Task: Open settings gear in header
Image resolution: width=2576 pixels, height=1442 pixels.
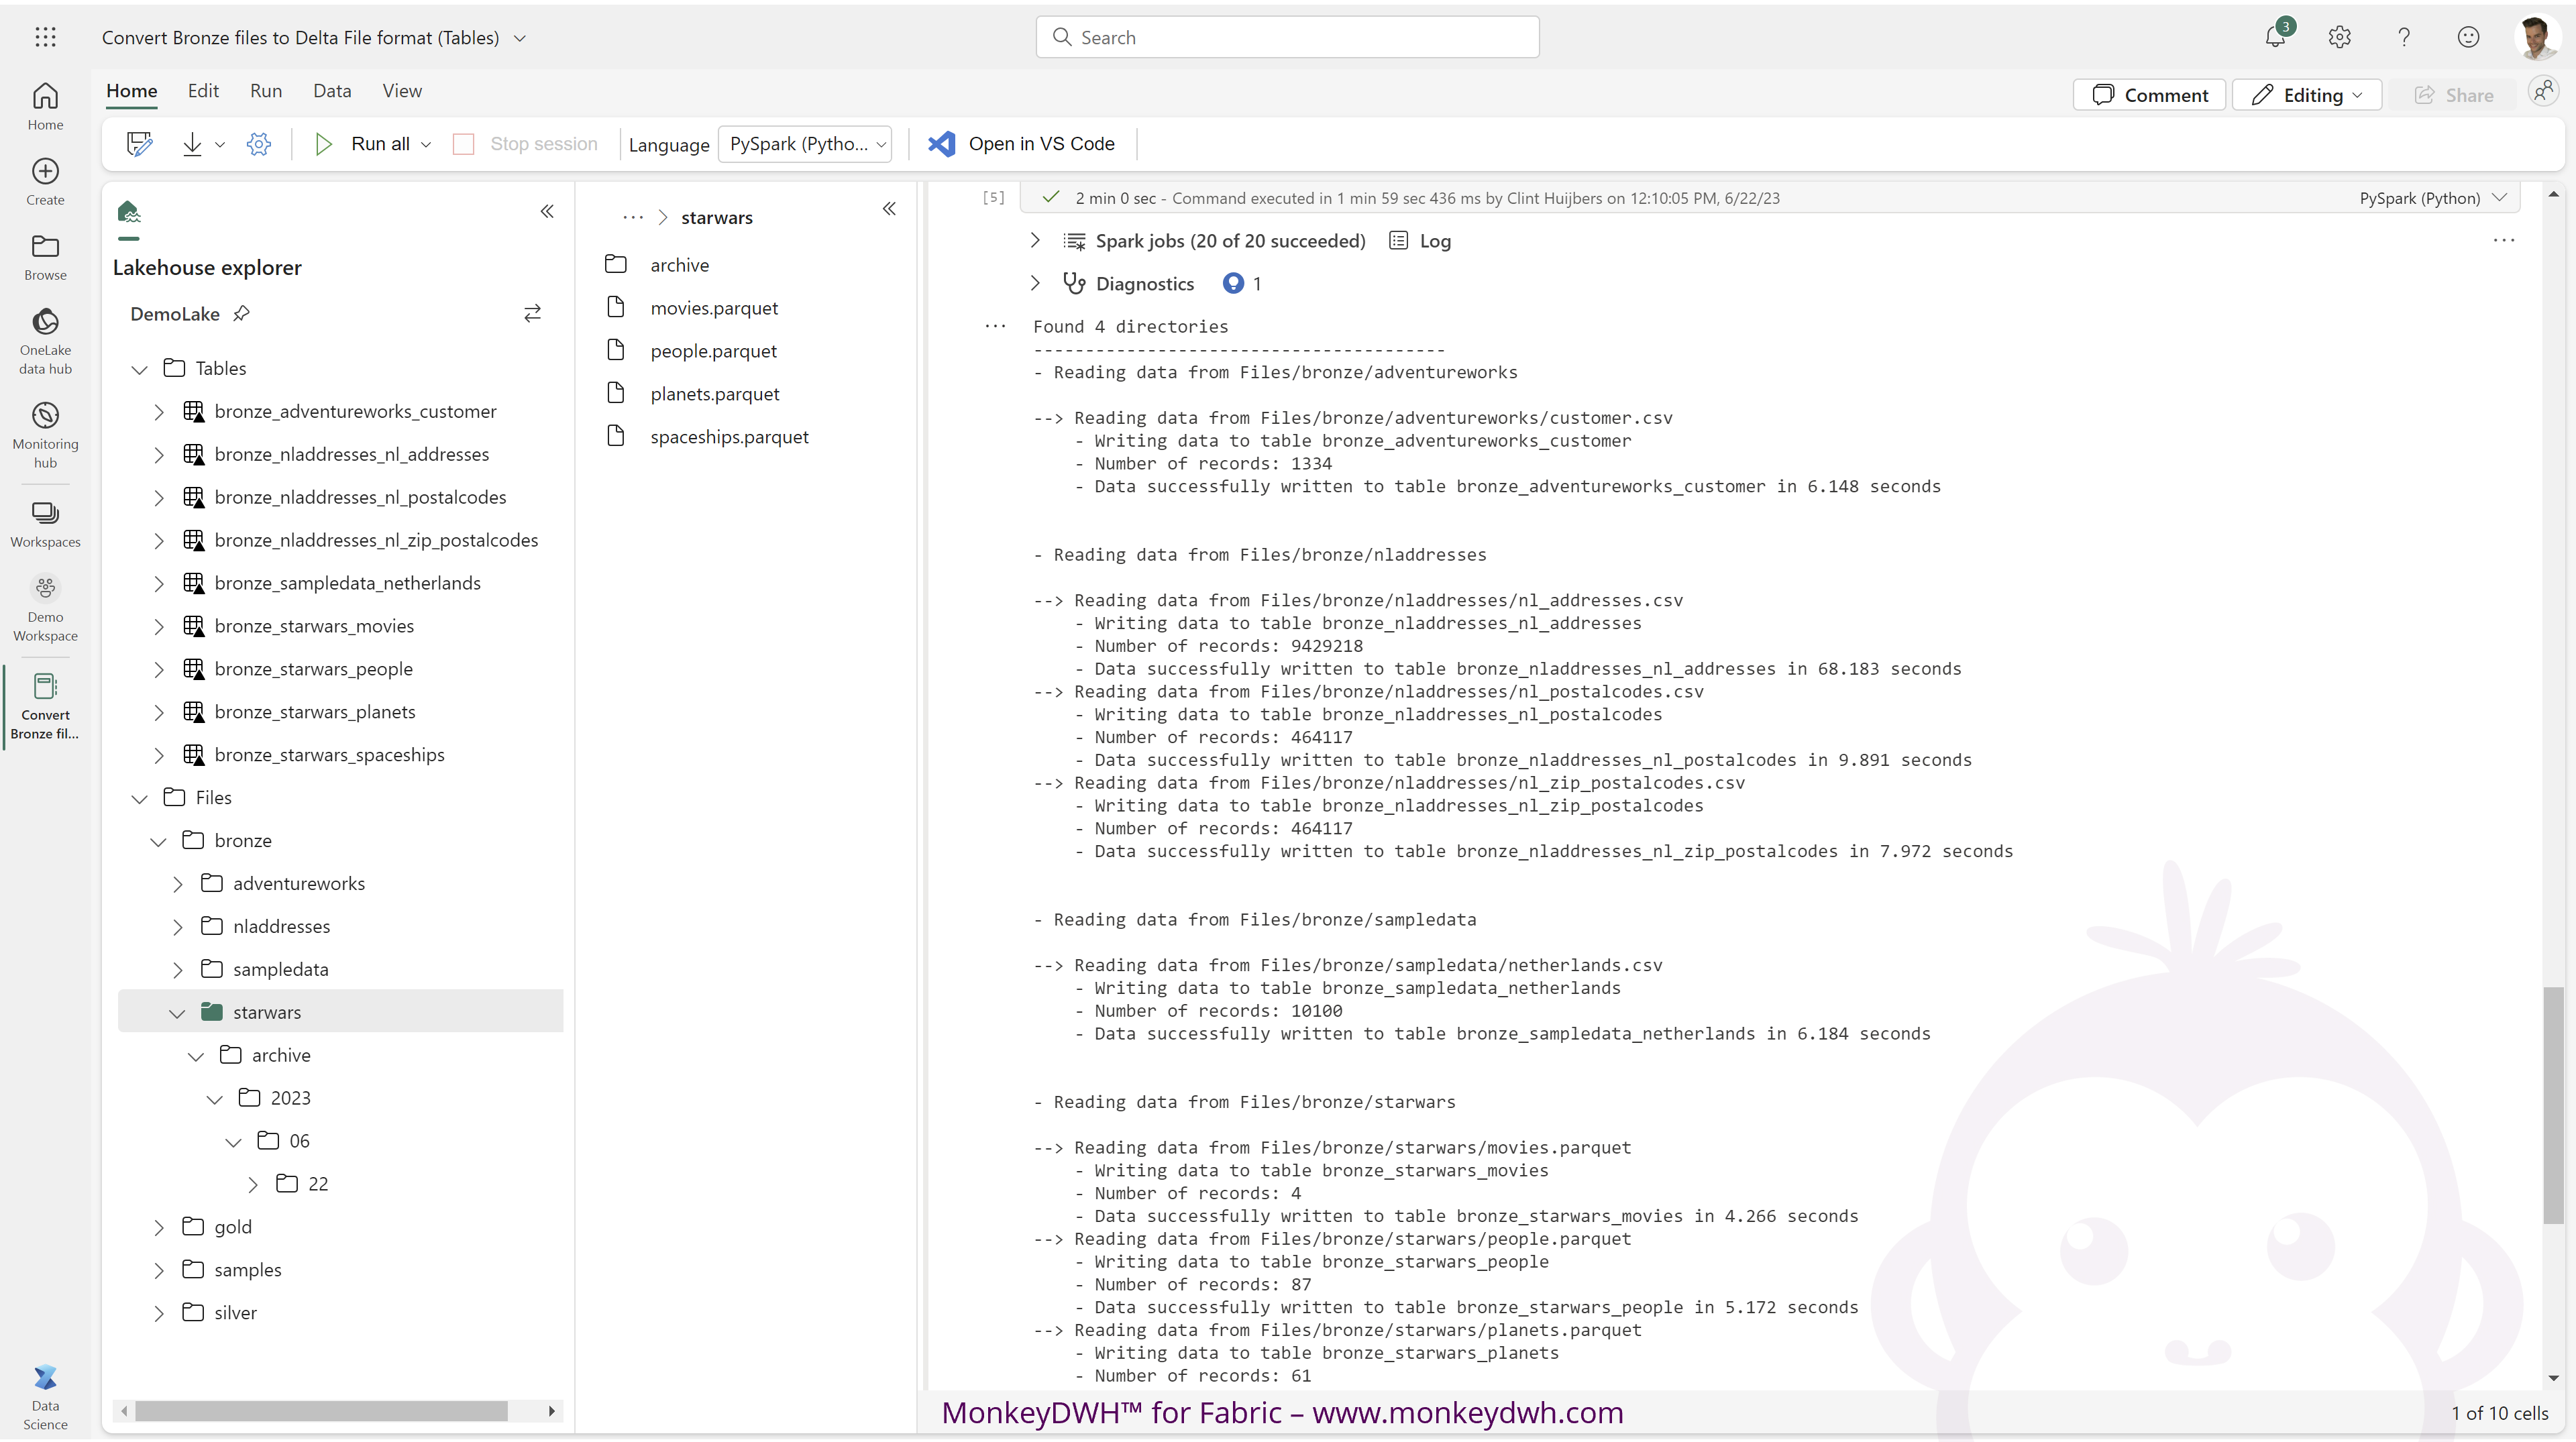Action: [x=2339, y=37]
